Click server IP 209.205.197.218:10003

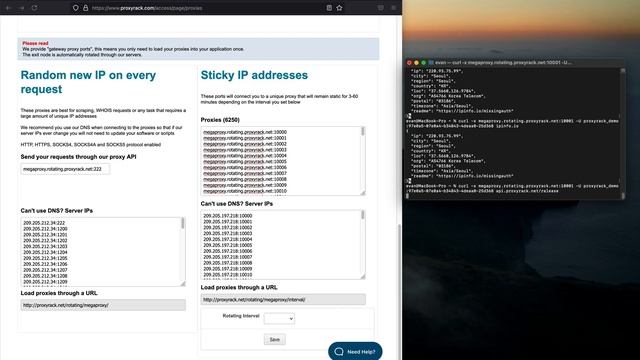(228, 233)
